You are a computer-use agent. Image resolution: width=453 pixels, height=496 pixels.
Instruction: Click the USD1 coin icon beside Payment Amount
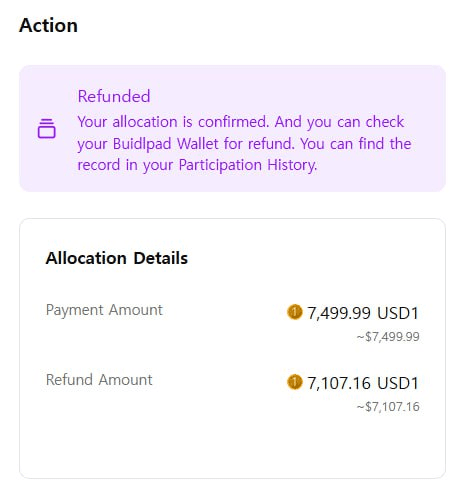[294, 312]
